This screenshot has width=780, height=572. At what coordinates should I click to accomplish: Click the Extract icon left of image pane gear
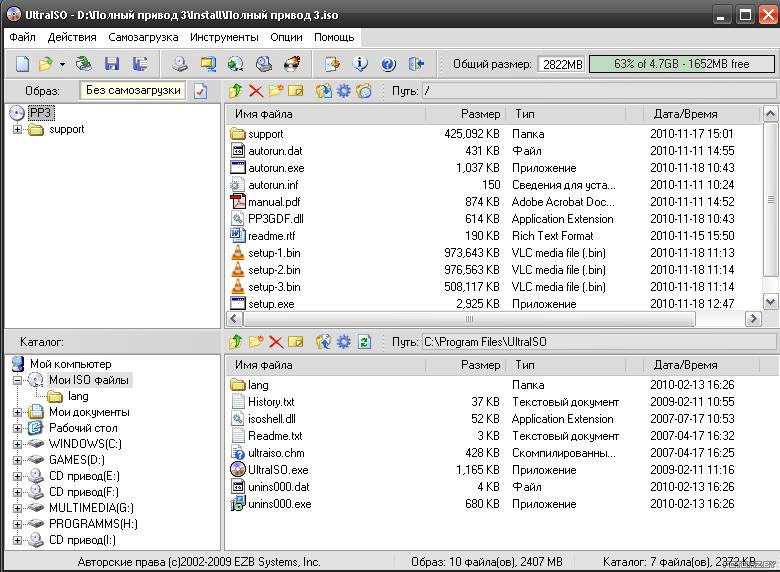(x=324, y=91)
